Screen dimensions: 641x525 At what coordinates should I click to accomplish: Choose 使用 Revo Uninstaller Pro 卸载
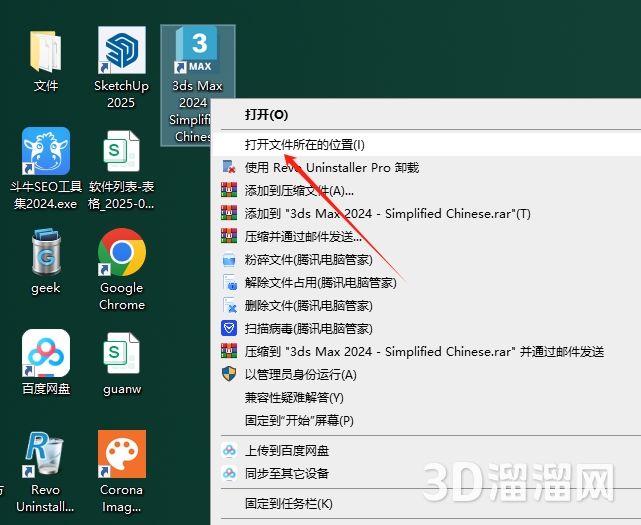click(x=426, y=167)
